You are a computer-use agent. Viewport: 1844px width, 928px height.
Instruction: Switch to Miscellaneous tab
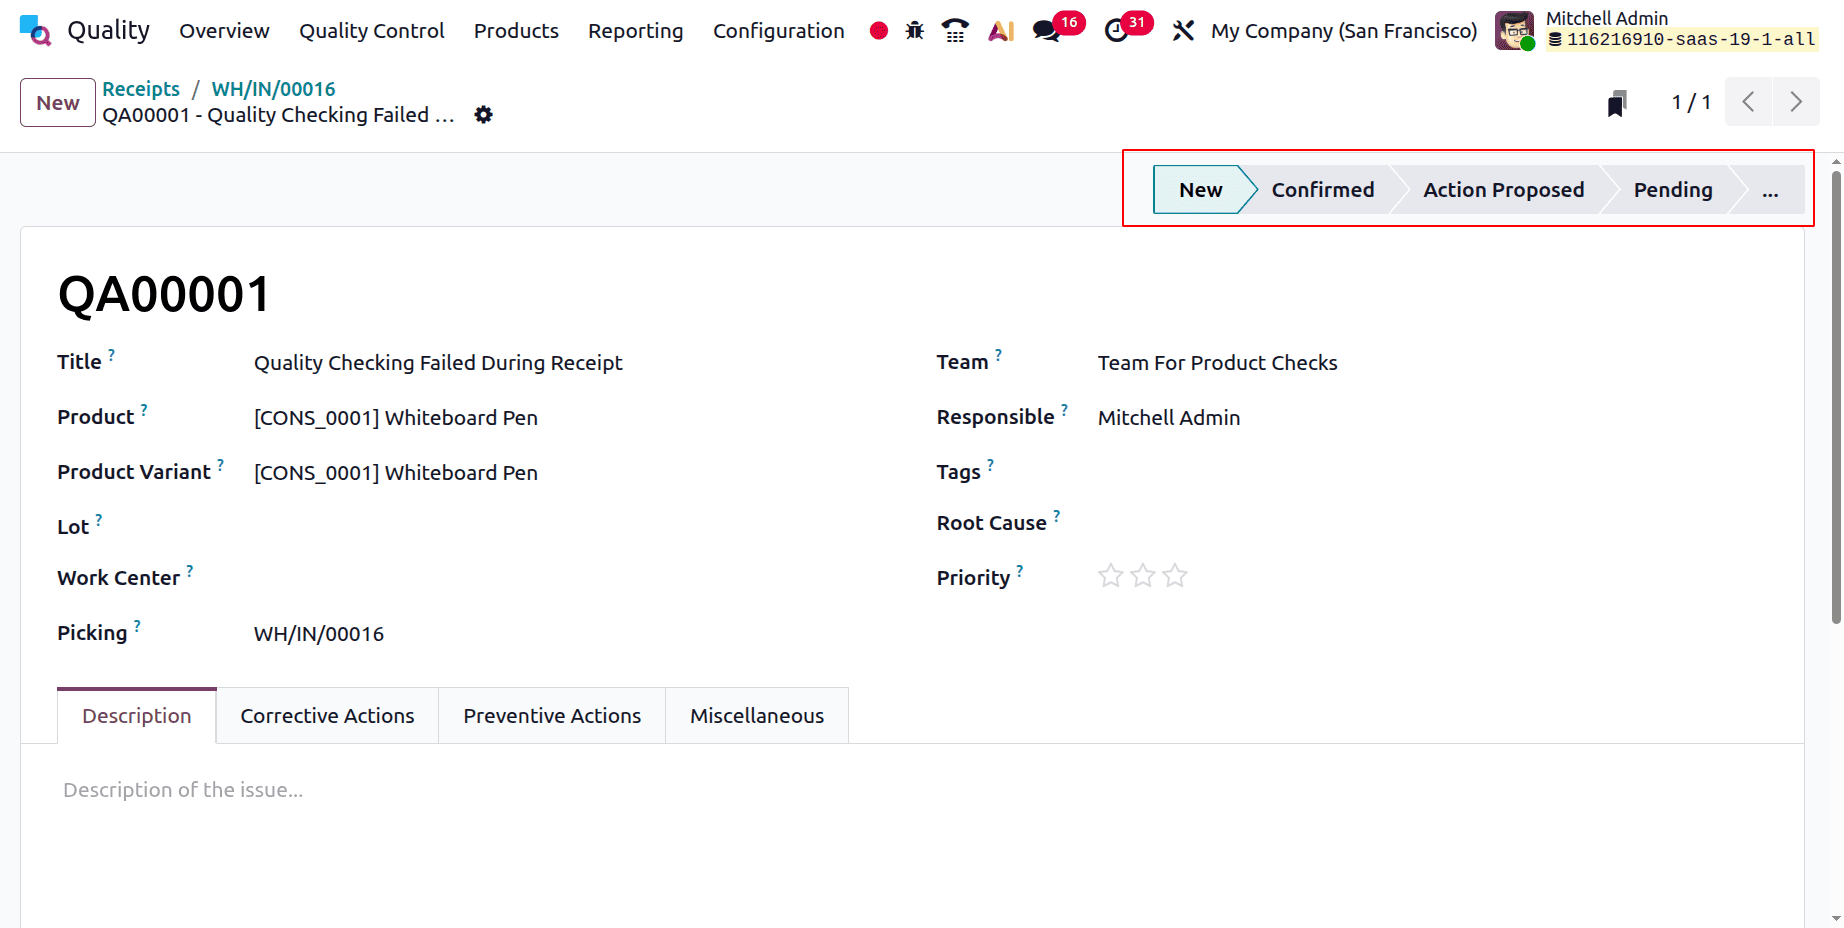(x=757, y=716)
